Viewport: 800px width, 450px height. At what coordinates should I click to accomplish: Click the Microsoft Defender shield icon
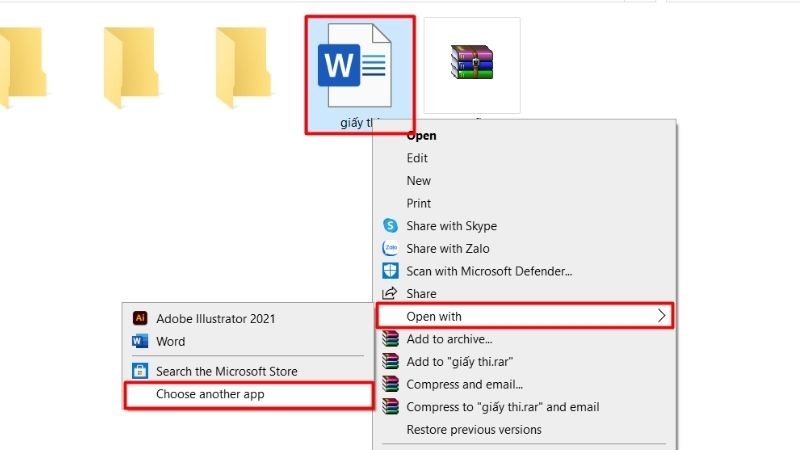(x=391, y=271)
